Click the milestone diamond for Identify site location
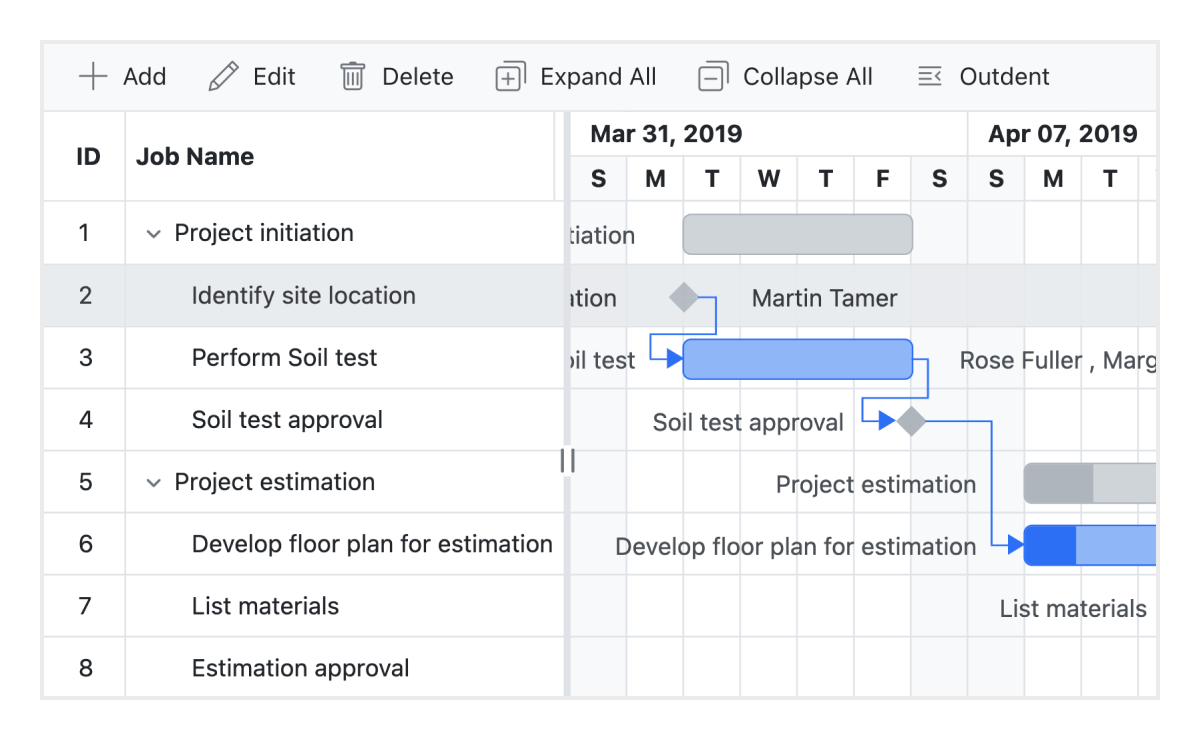Screen dimensions: 1200x740 tap(685, 296)
